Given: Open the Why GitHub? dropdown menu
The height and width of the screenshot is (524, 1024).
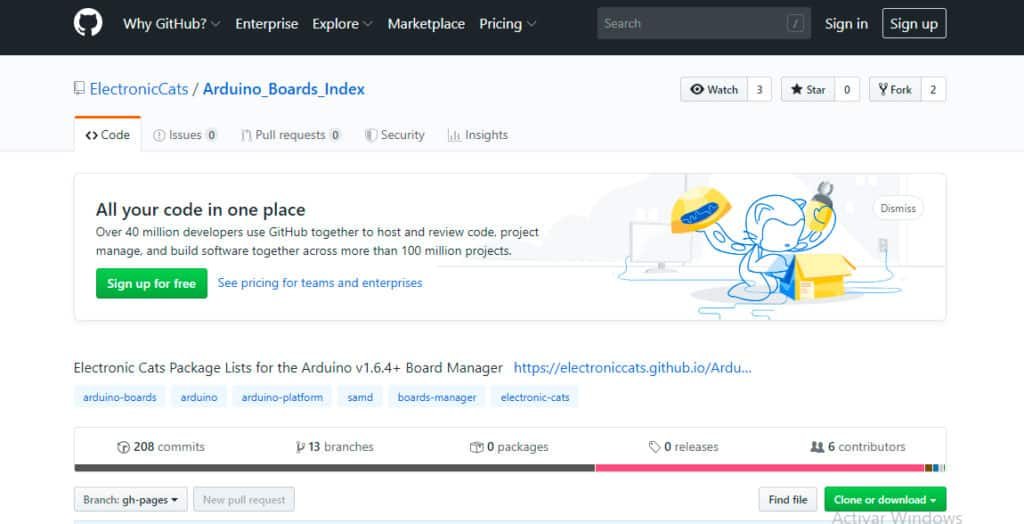Looking at the screenshot, I should tap(172, 24).
